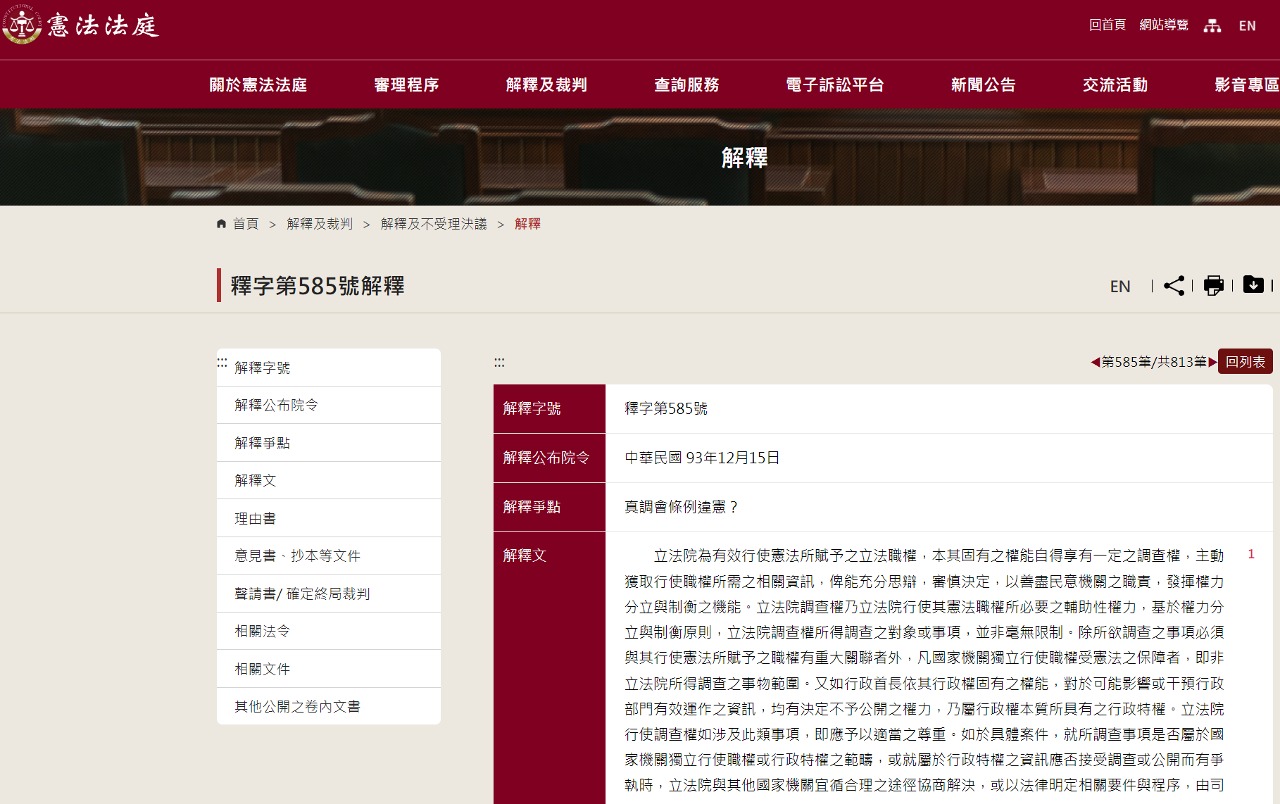1280x804 pixels.
Task: Open 查詢服務 menu
Action: 686,85
